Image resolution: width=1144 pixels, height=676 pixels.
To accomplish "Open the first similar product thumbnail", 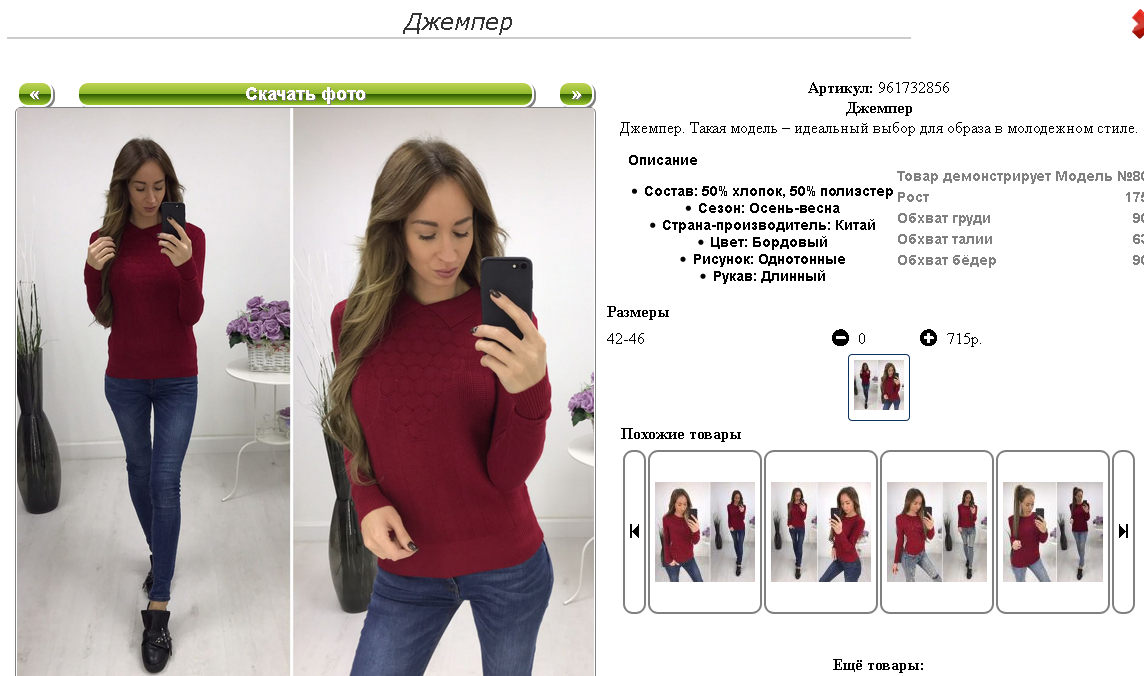I will [x=705, y=532].
